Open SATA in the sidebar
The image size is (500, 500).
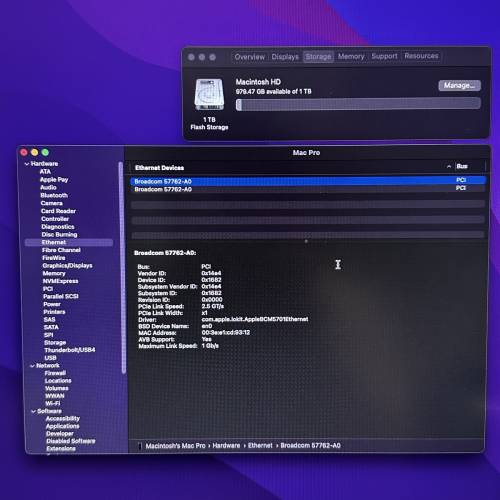click(51, 327)
